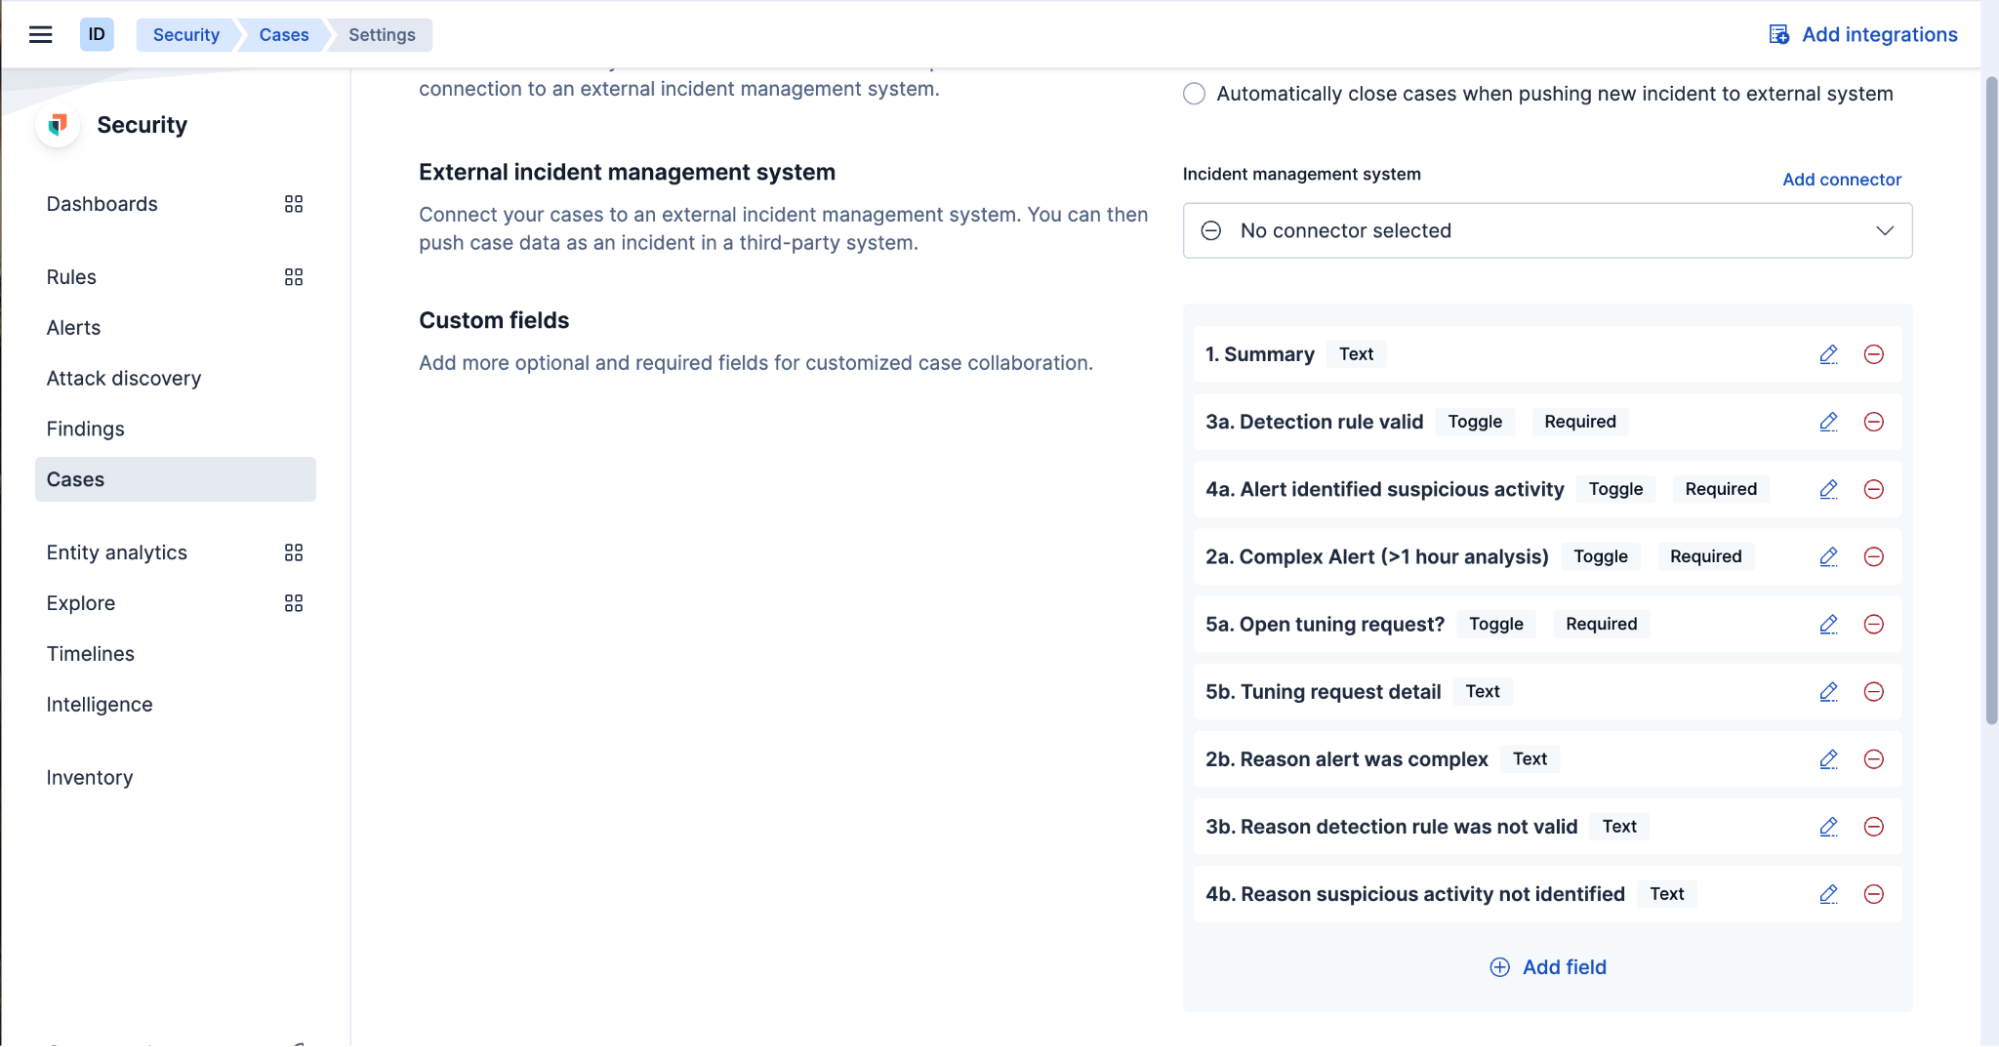Click the page vertical scrollbar
The height and width of the screenshot is (1047, 1999).
1990,400
